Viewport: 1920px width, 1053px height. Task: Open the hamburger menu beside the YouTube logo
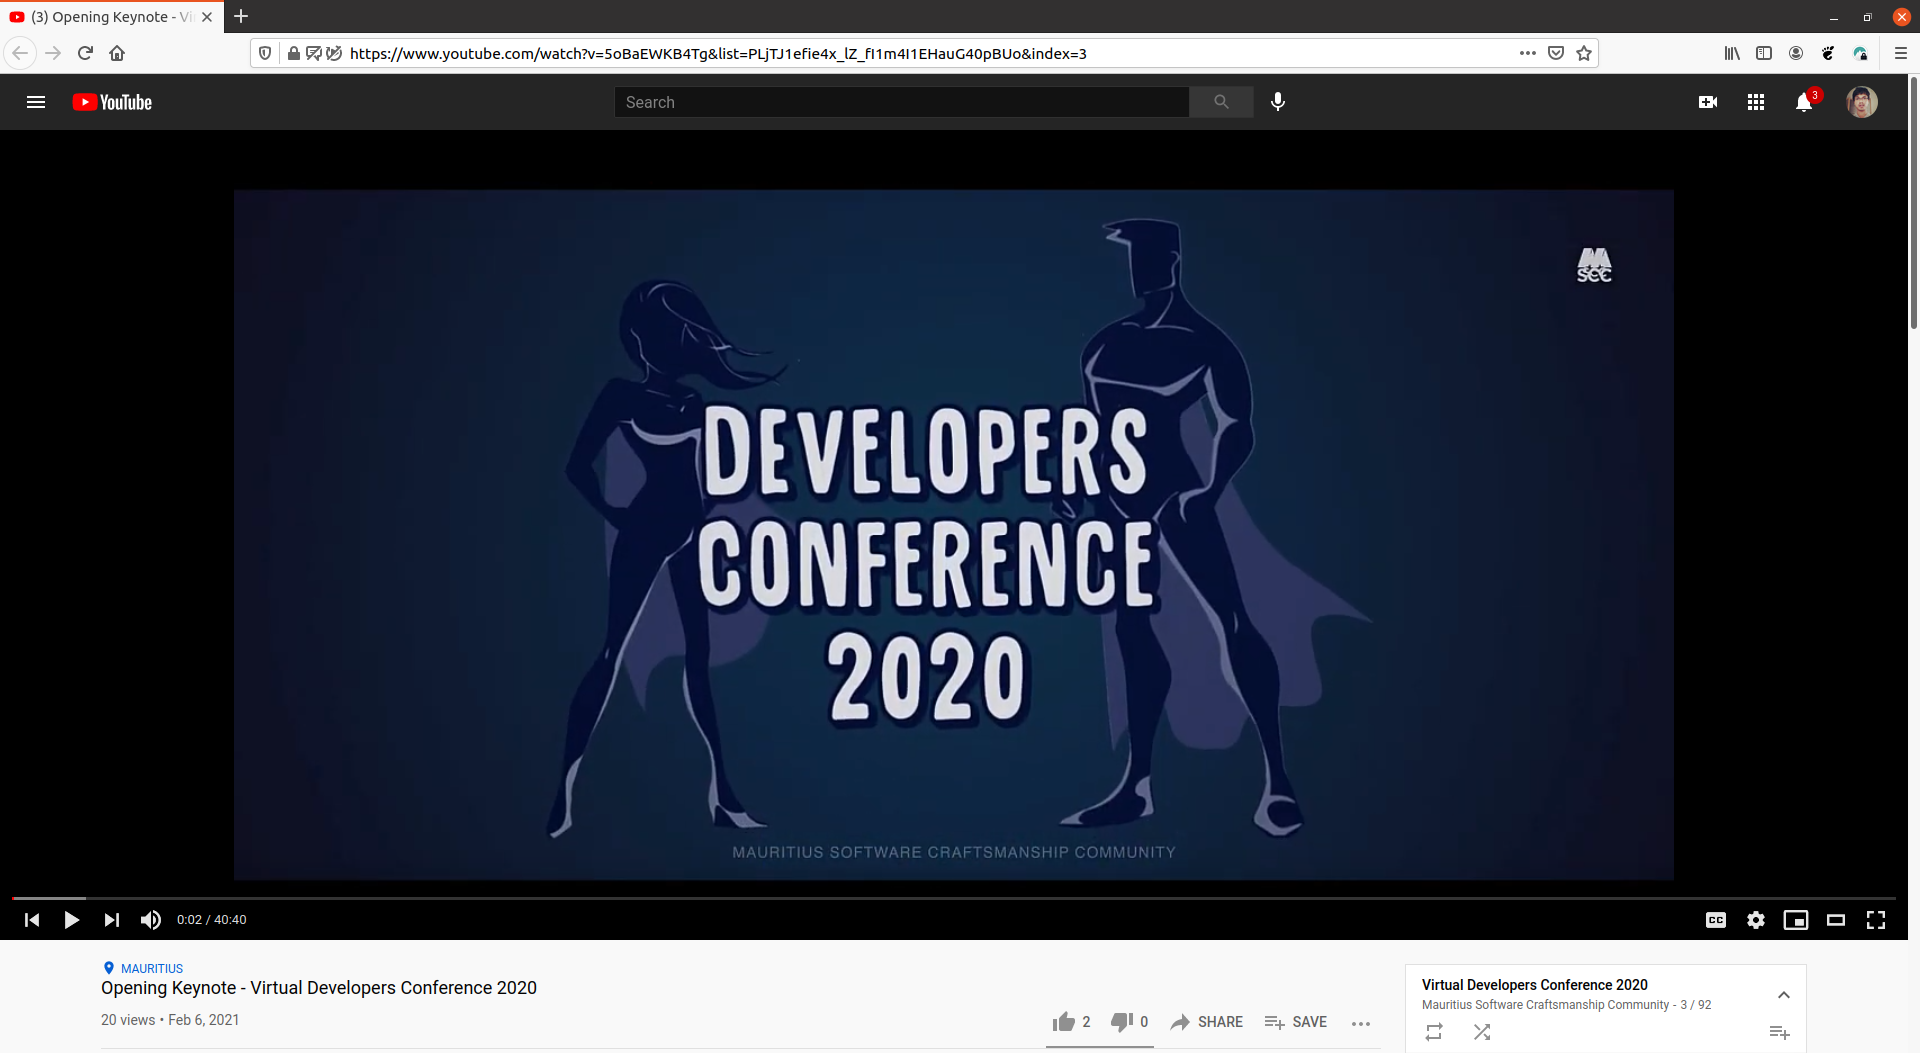(x=36, y=101)
